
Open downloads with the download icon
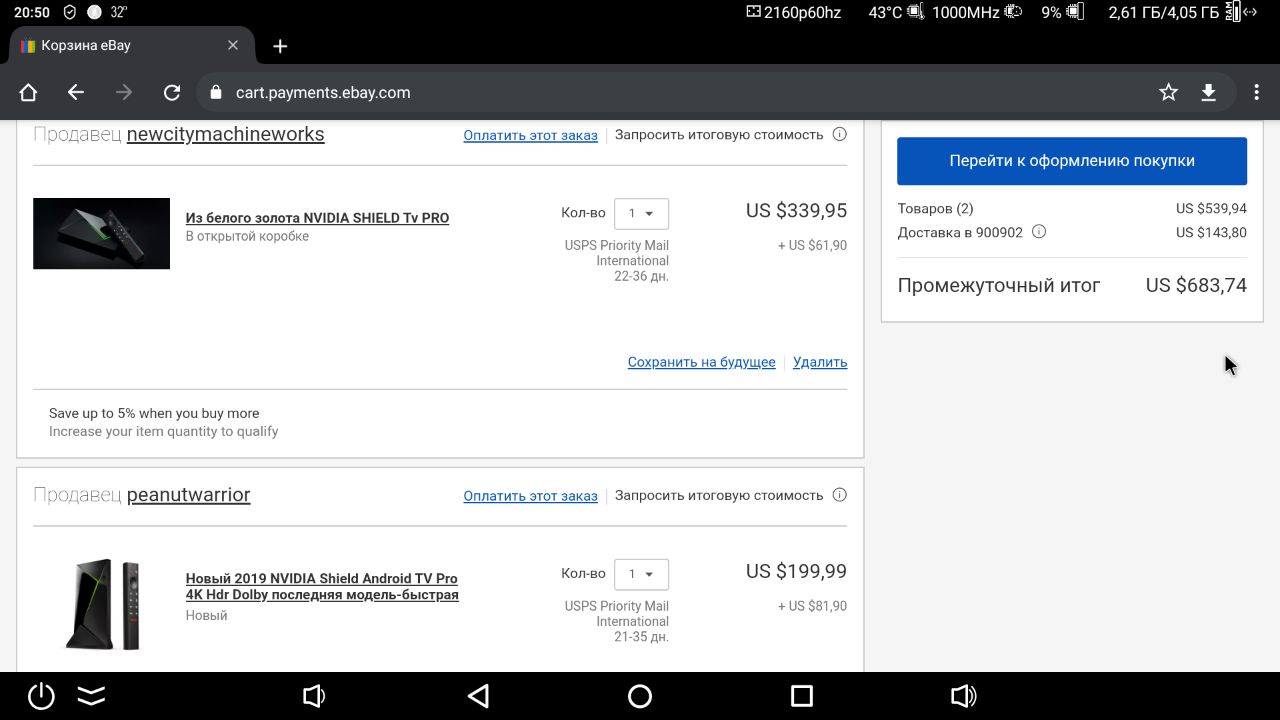click(x=1208, y=92)
